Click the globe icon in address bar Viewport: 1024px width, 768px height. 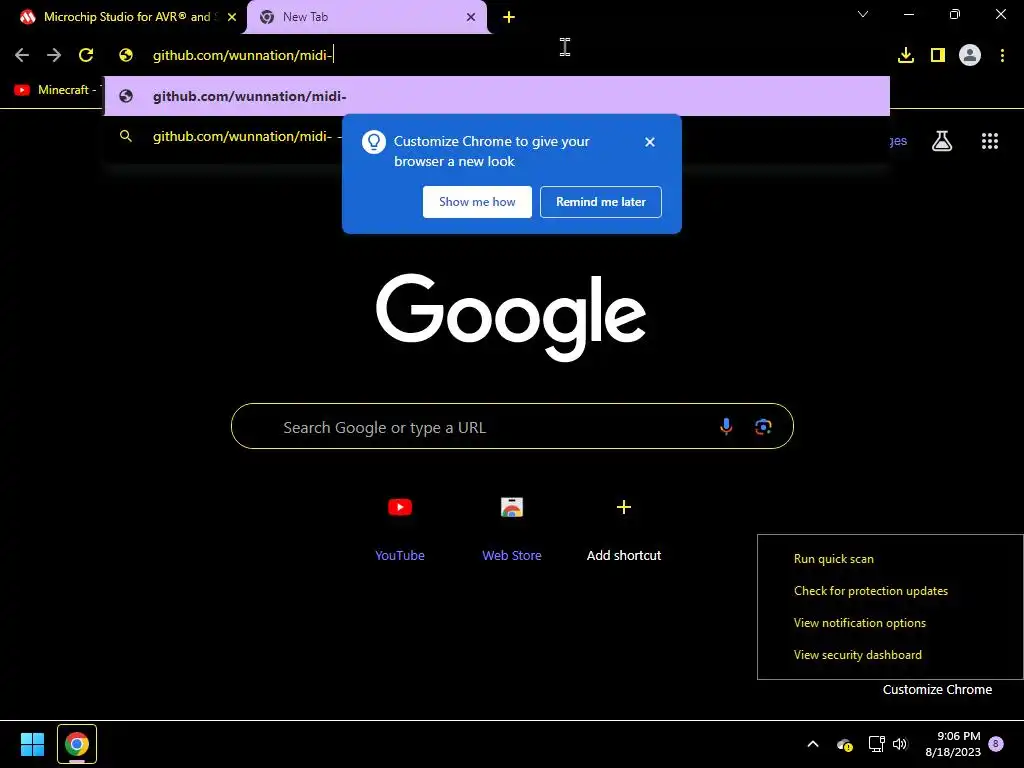coord(126,56)
